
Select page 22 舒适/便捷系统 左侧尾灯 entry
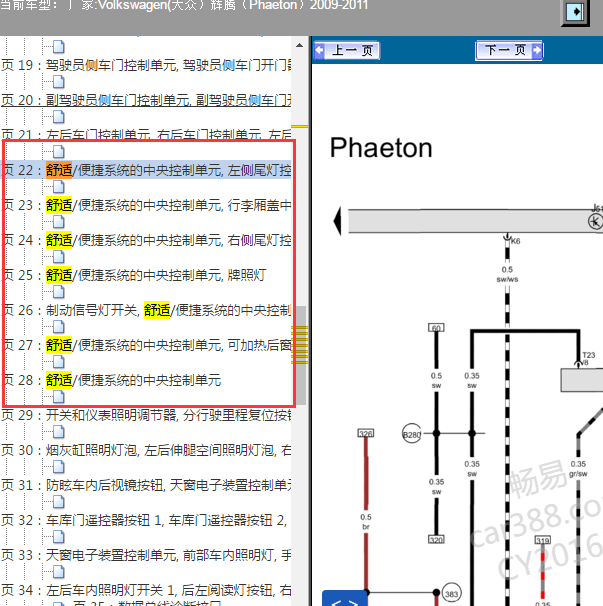[146, 170]
